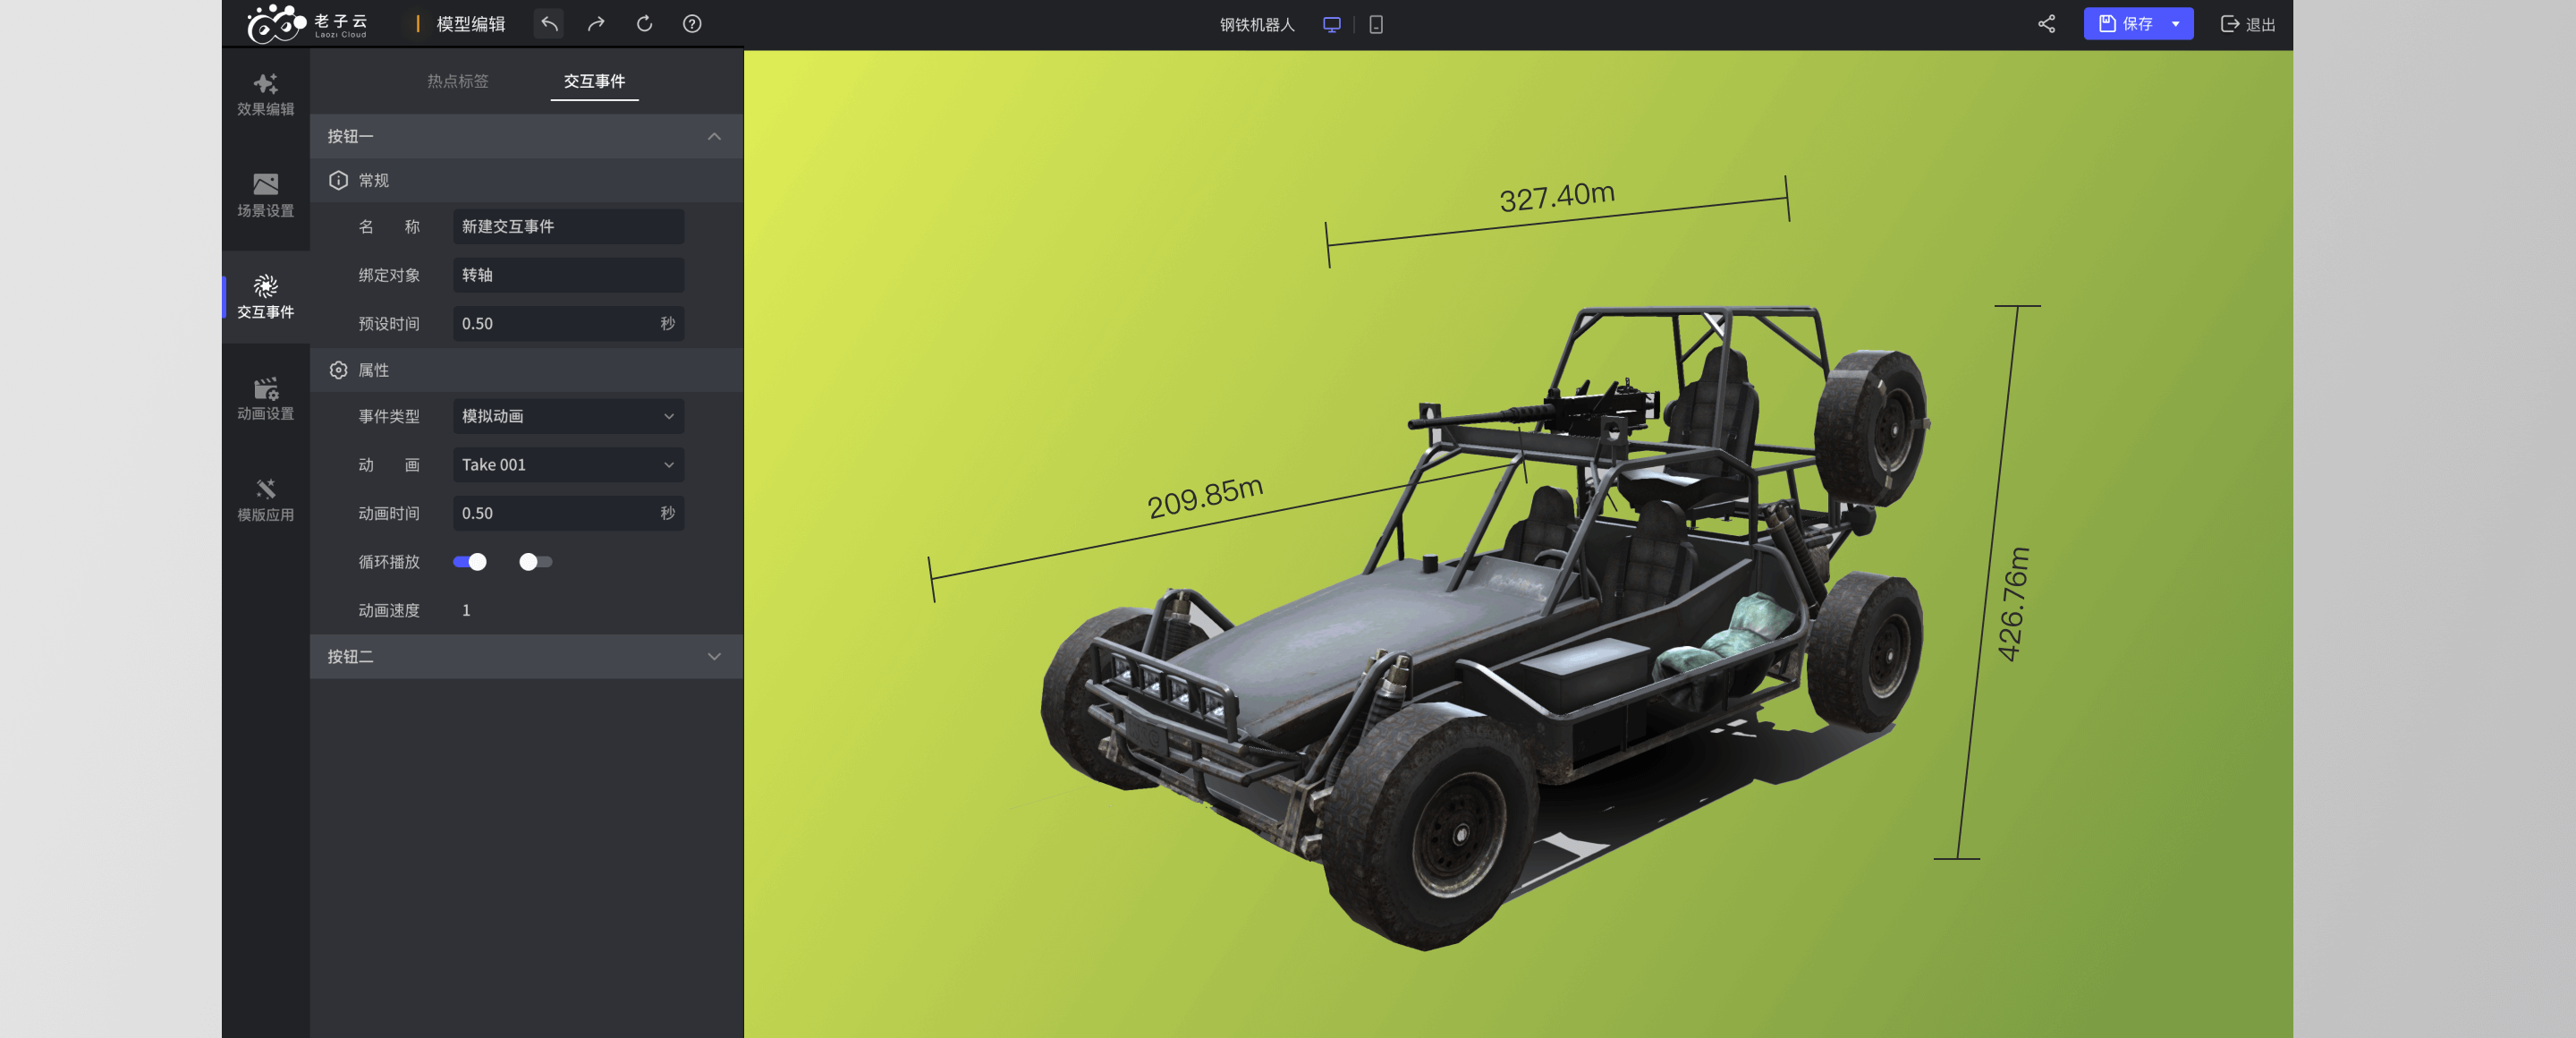
Task: Collapse the 按钮一 section
Action: (714, 137)
